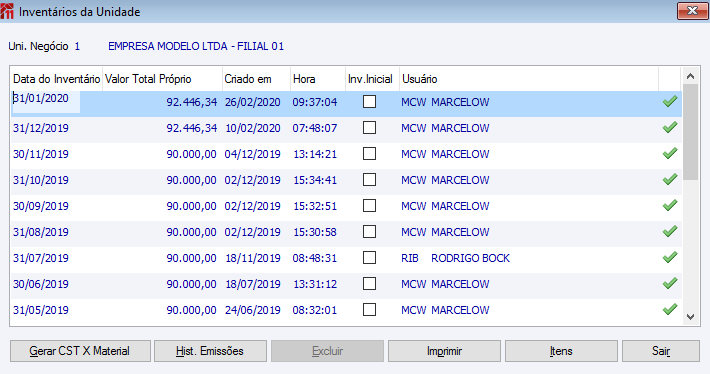
Task: Click the time 09:37:04
Action: pyautogui.click(x=315, y=102)
